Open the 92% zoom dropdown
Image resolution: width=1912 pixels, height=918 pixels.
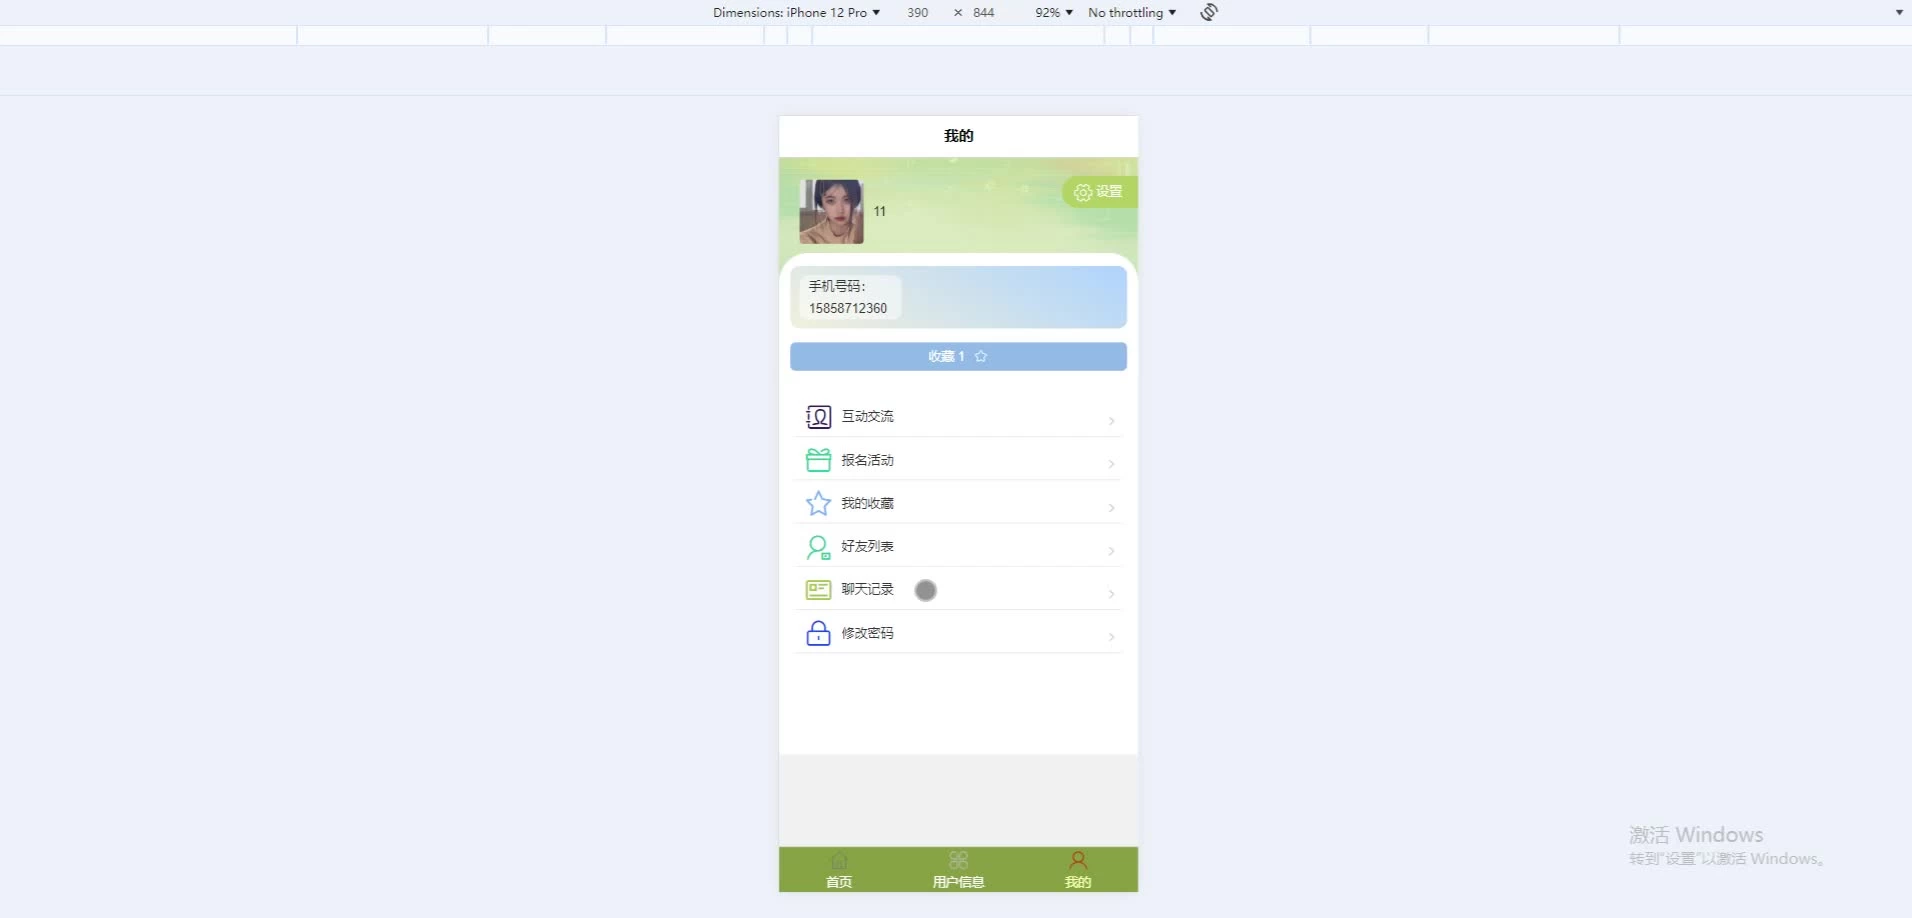[1054, 12]
